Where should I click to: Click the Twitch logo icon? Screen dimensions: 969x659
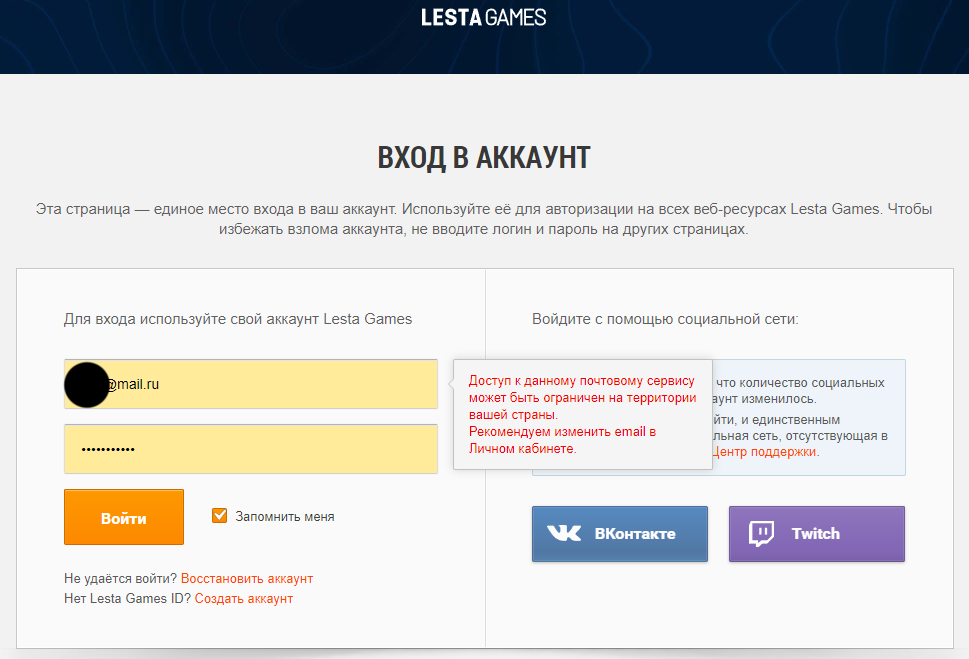pyautogui.click(x=762, y=534)
